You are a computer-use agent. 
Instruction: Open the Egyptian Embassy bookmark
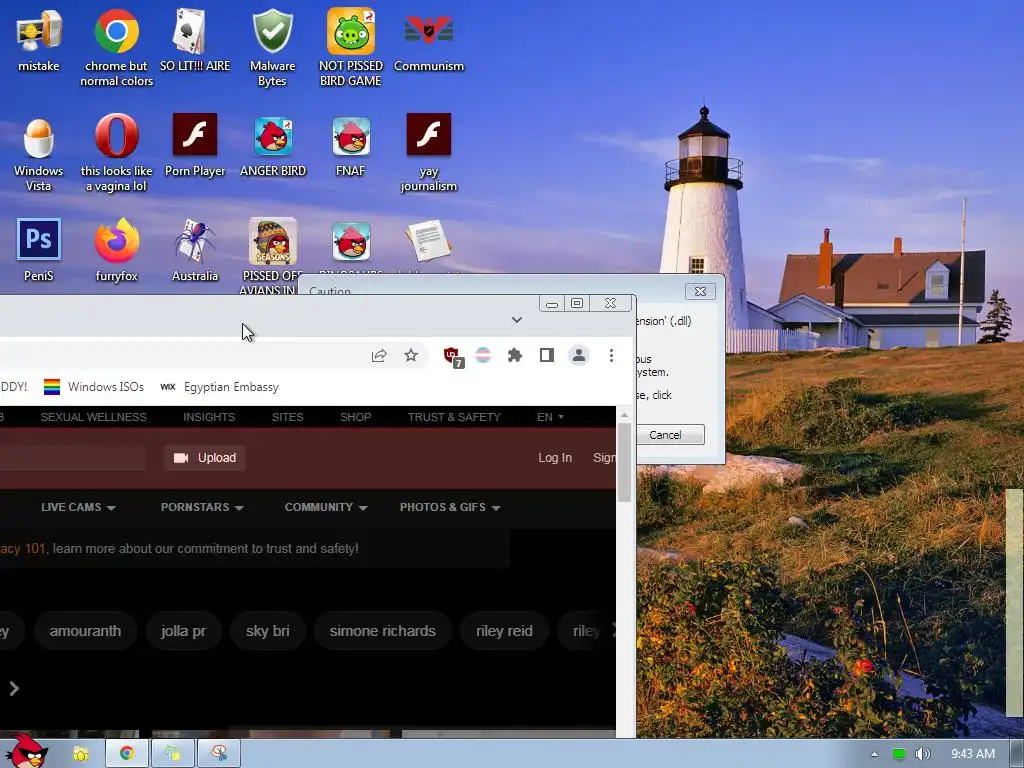click(219, 387)
